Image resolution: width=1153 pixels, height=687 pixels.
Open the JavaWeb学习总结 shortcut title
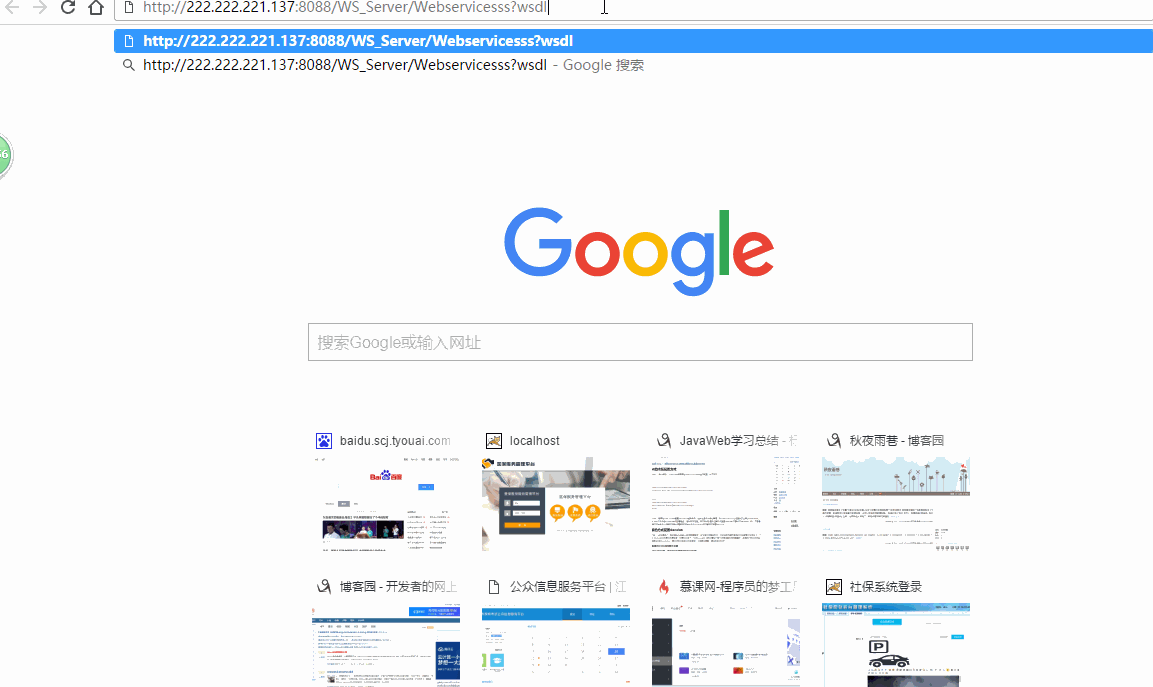coord(738,441)
